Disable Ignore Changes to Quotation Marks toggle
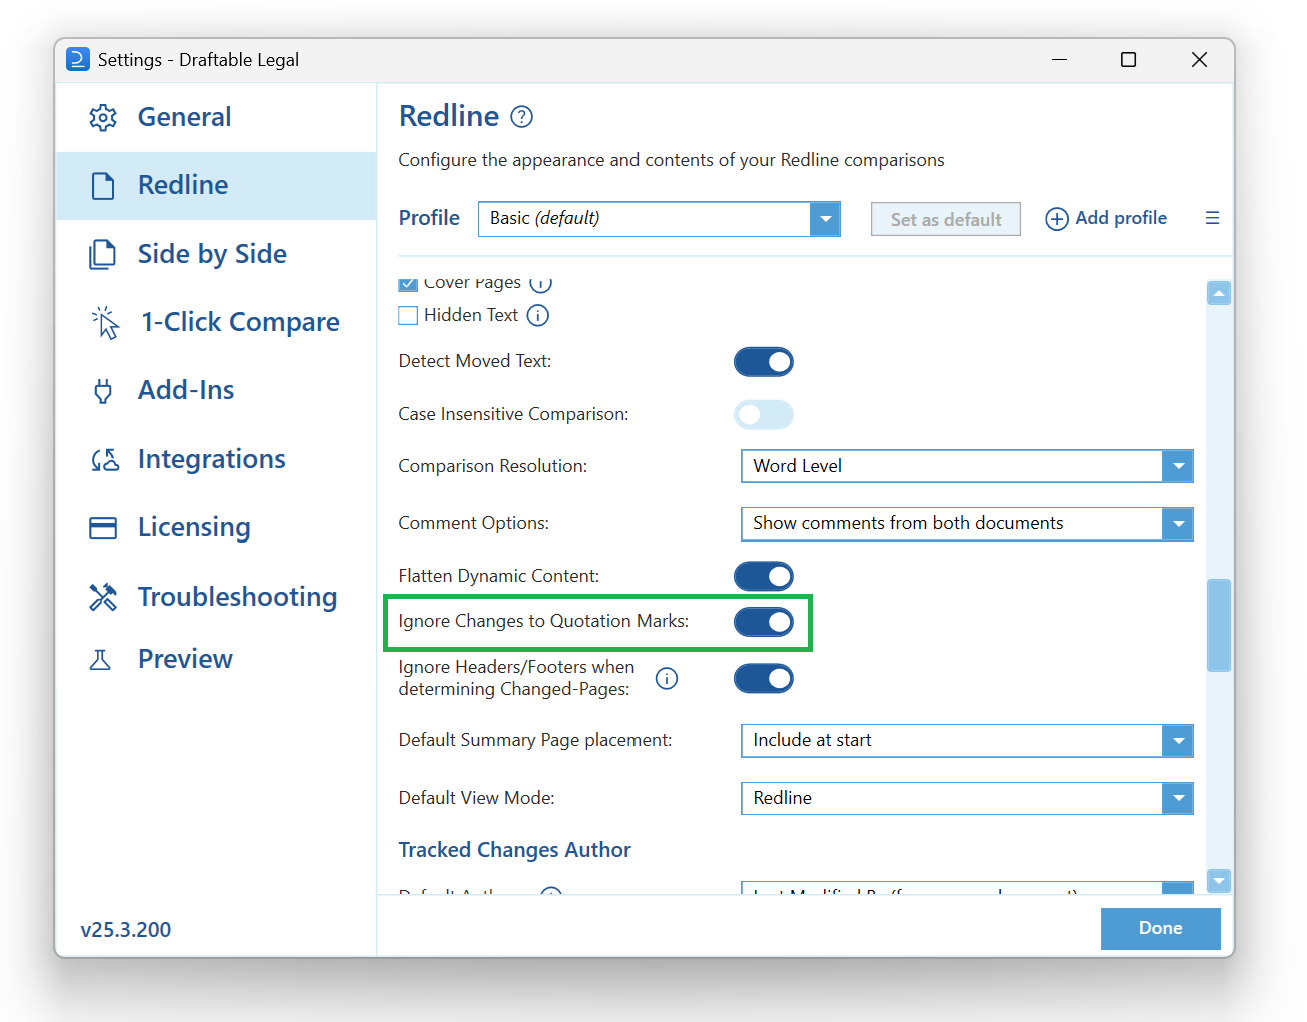This screenshot has width=1307, height=1022. [x=764, y=622]
